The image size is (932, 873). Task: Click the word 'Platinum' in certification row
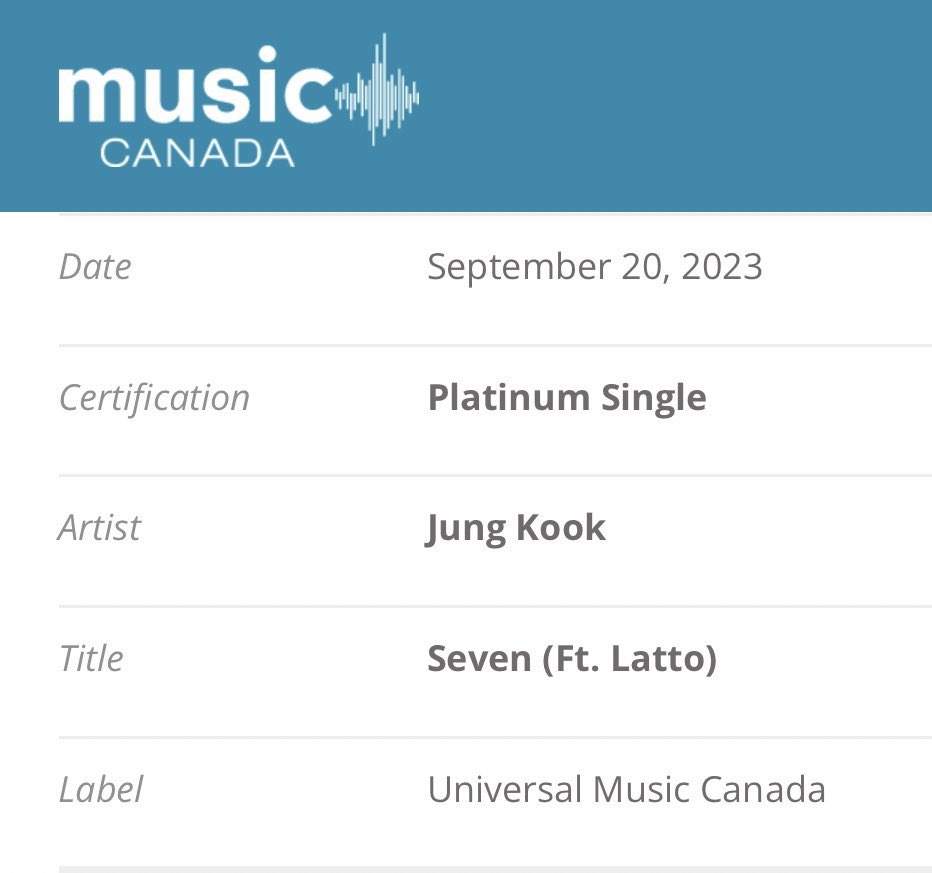coord(509,398)
